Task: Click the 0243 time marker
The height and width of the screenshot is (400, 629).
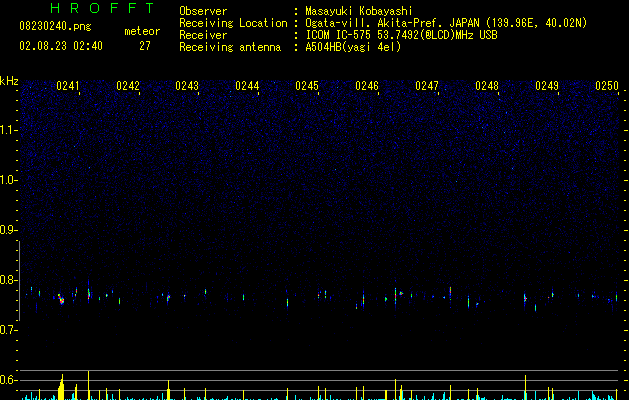Action: pyautogui.click(x=187, y=86)
